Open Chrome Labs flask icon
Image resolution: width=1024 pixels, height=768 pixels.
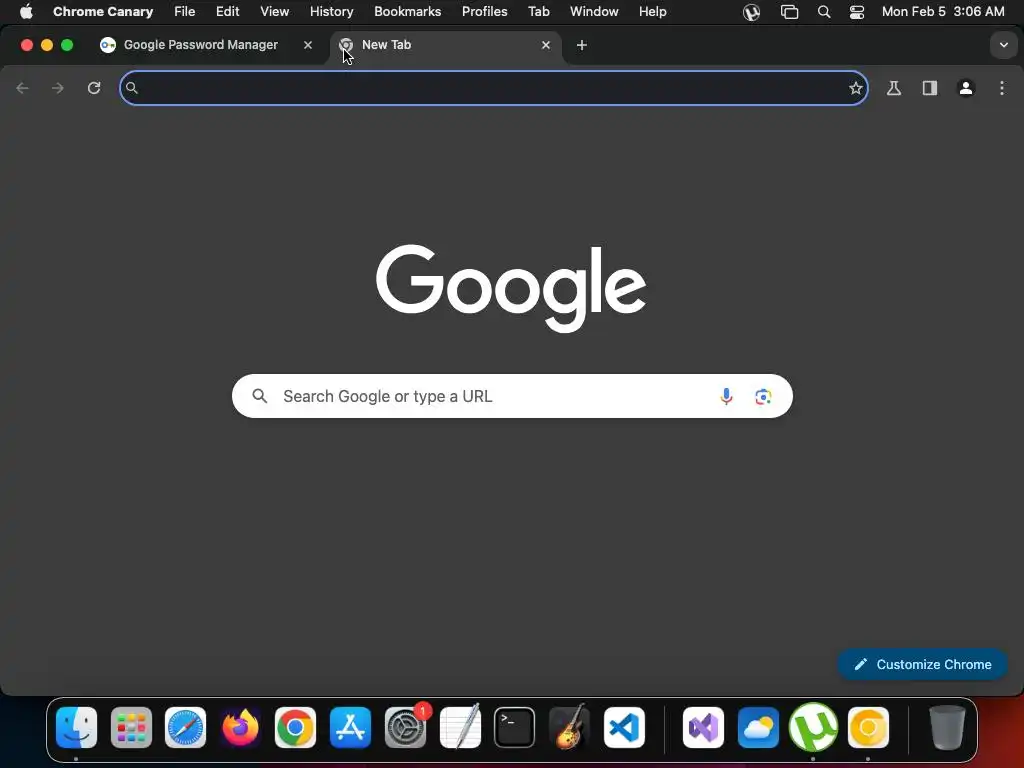(894, 88)
